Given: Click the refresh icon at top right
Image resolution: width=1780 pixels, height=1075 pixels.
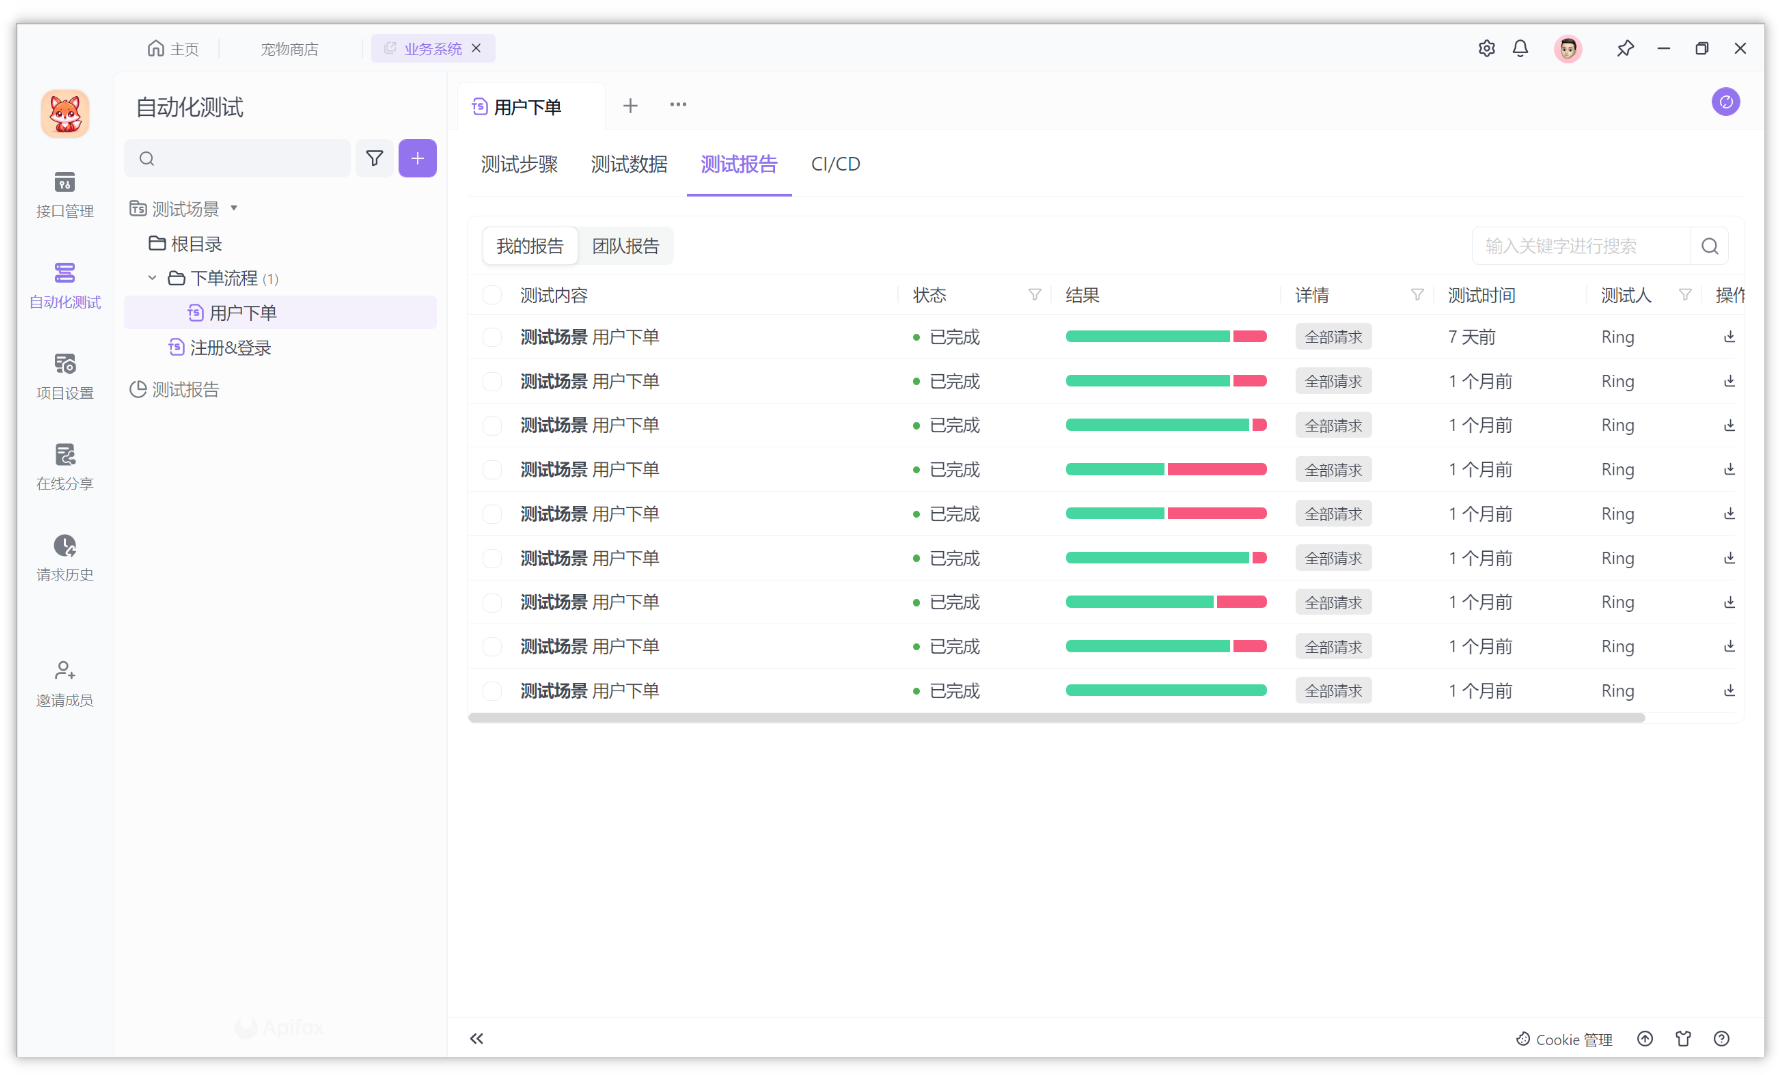Looking at the screenshot, I should point(1725,101).
